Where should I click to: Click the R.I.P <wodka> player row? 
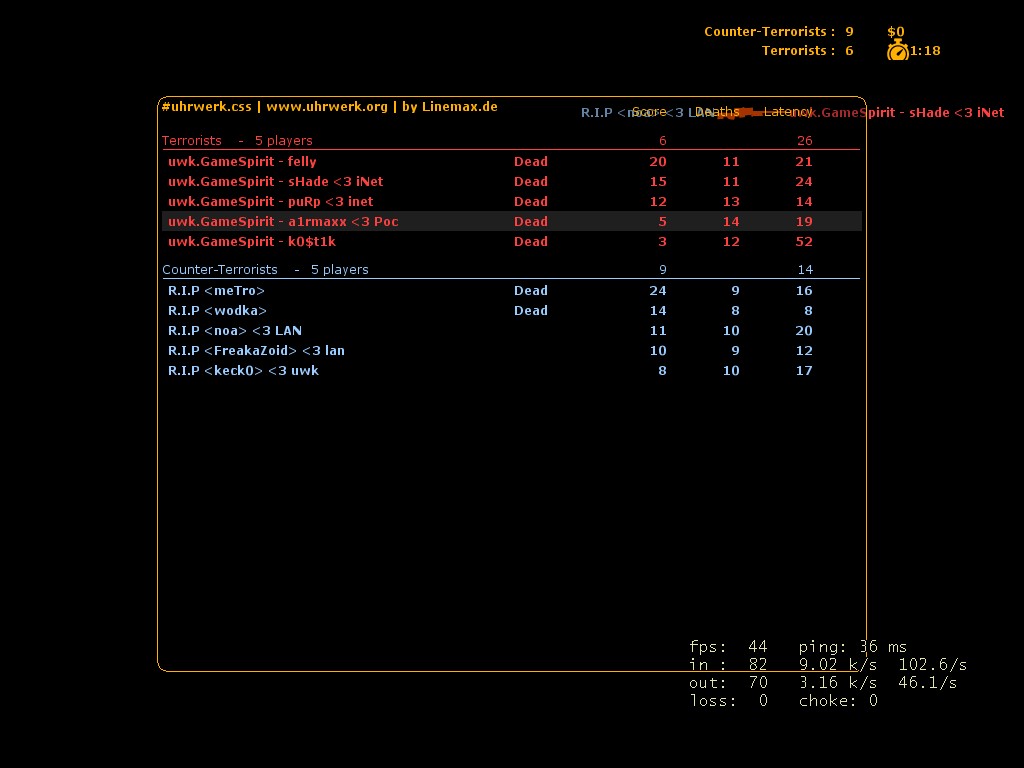coord(217,310)
